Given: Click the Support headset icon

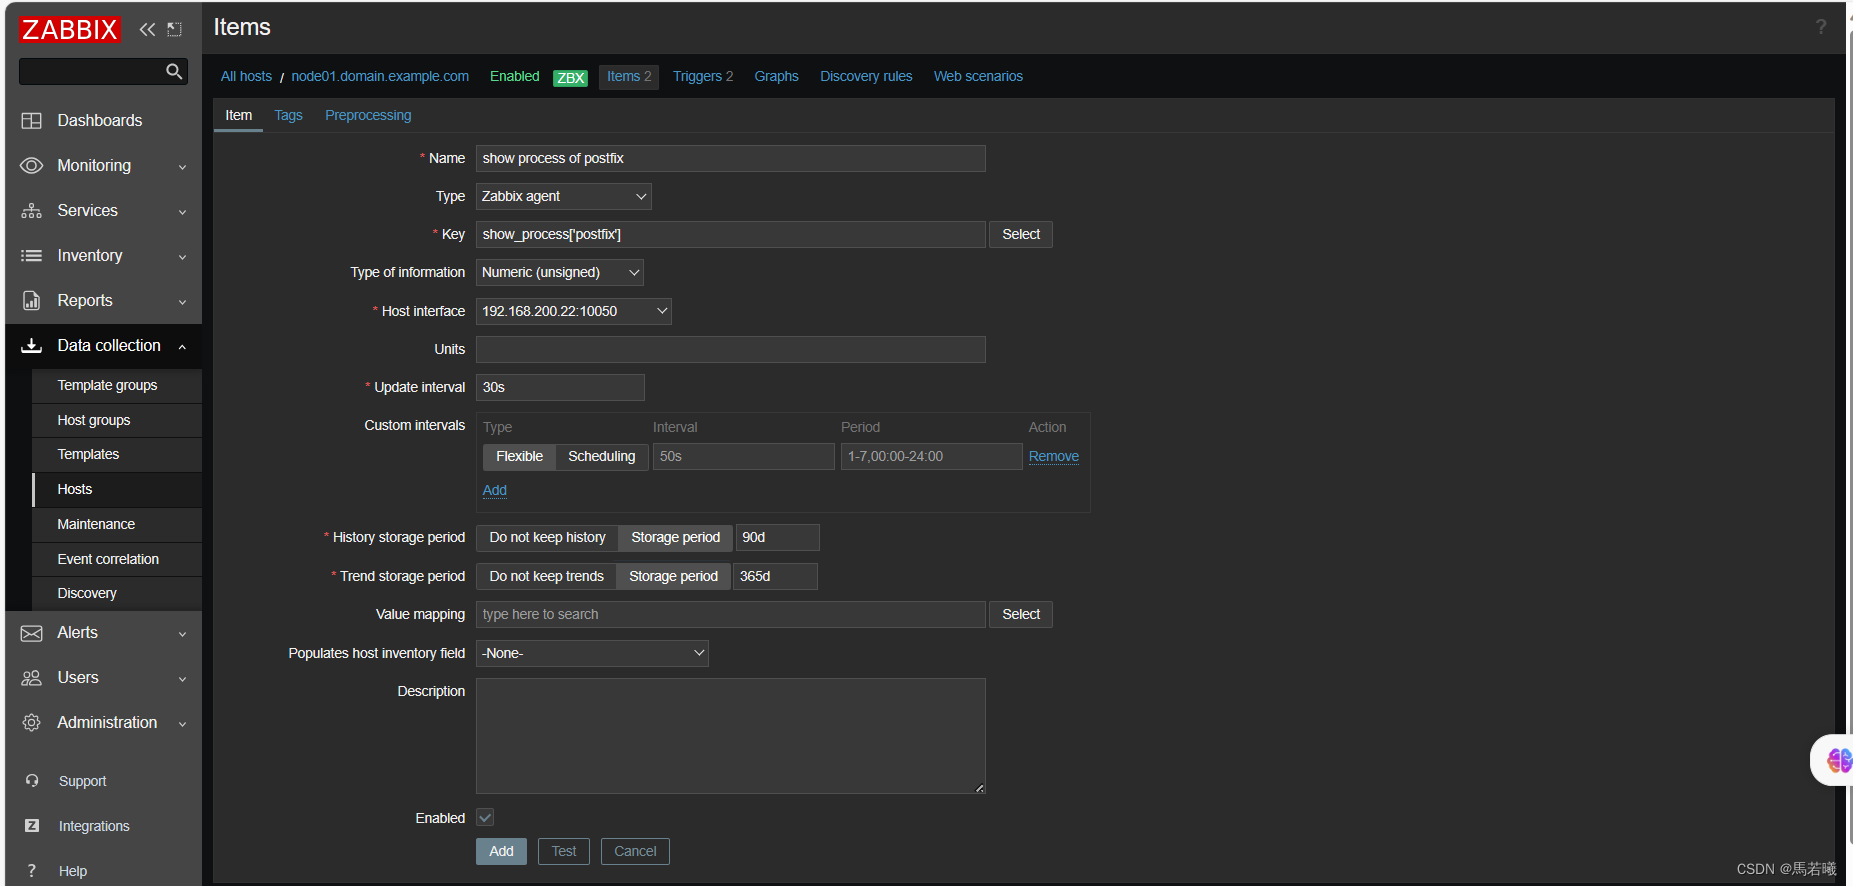Looking at the screenshot, I should point(32,780).
